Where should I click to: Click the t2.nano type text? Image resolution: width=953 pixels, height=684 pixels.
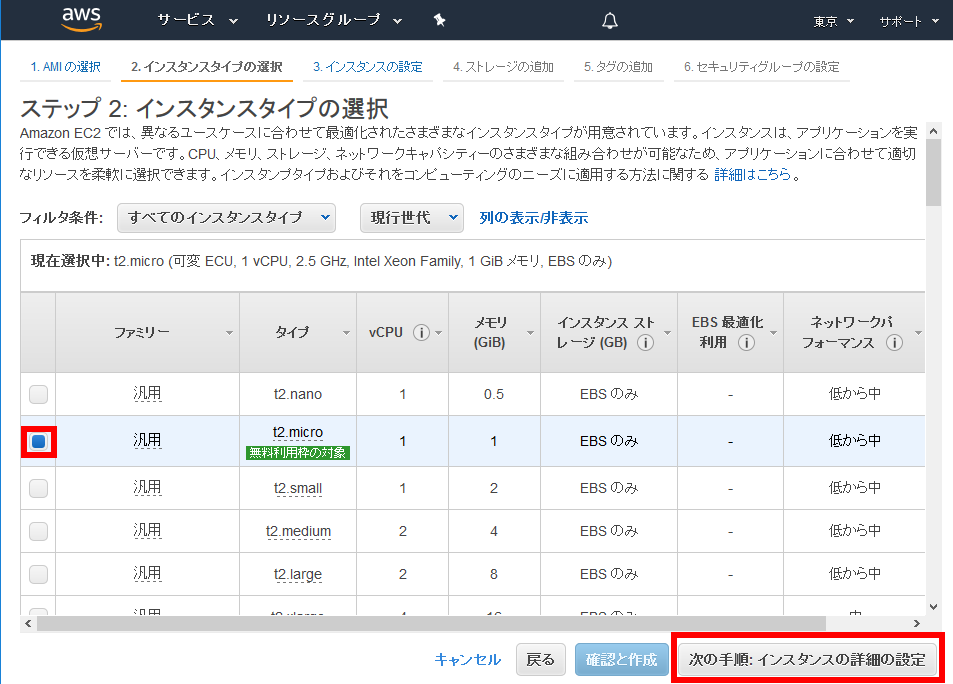[298, 394]
